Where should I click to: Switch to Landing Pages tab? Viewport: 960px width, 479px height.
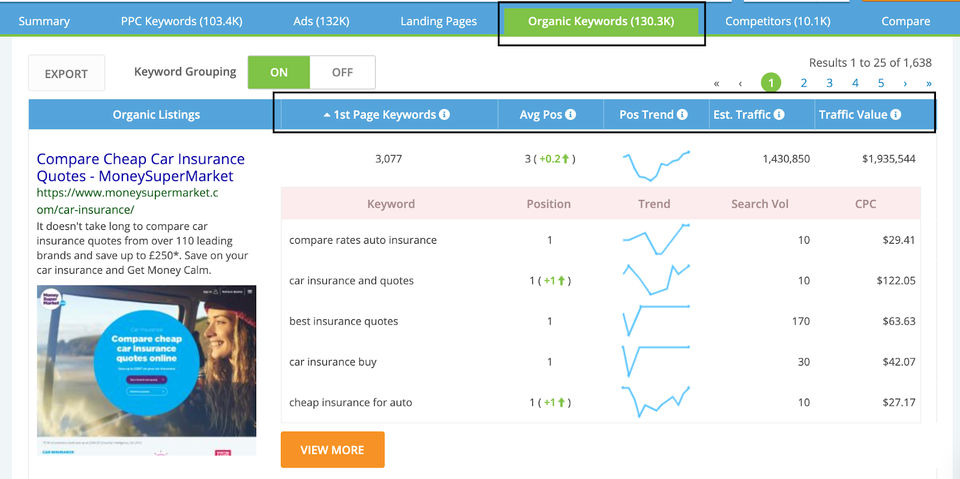(438, 21)
